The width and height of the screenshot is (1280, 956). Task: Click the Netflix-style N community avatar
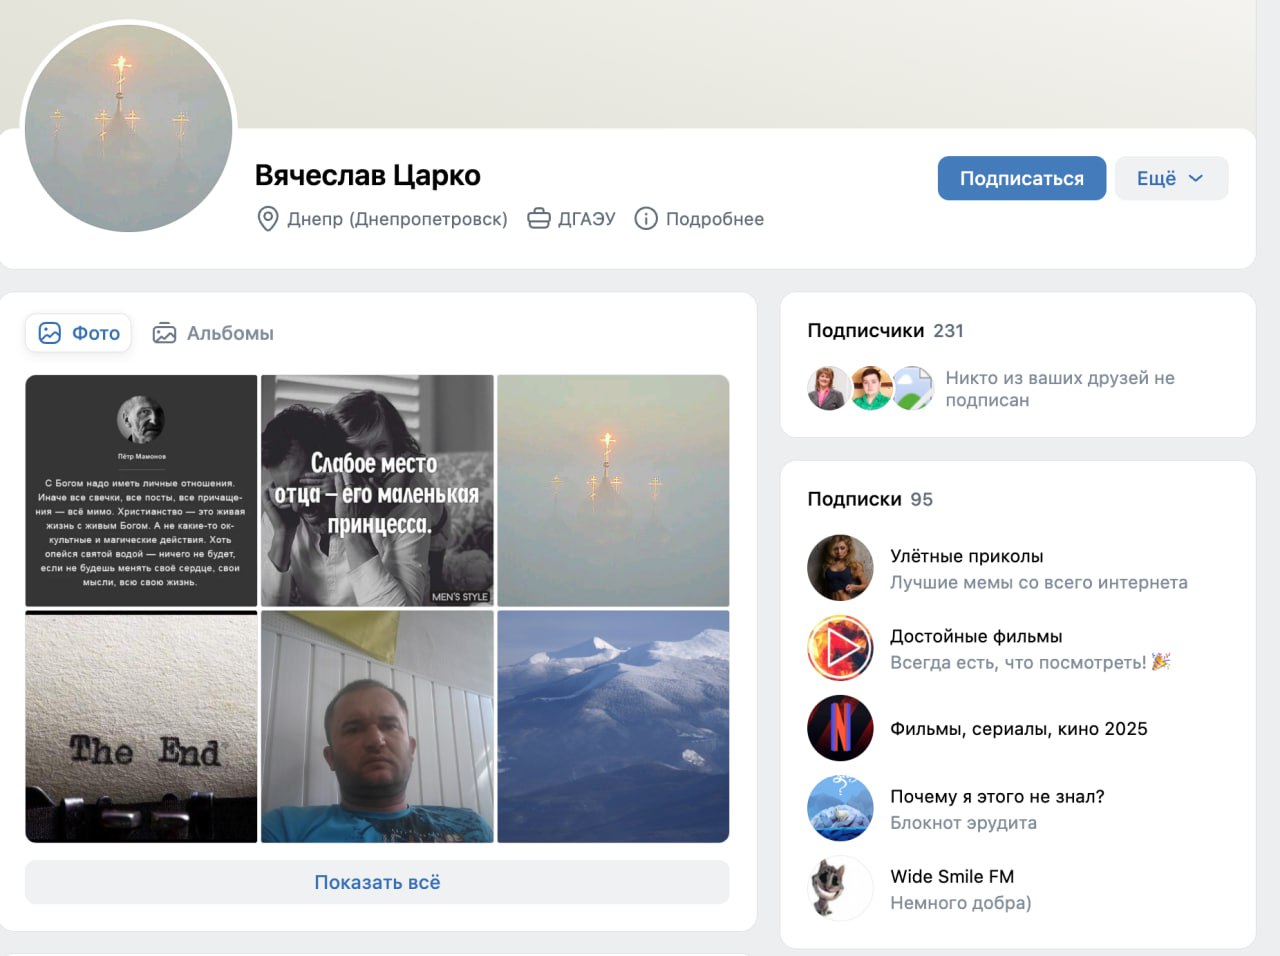pos(840,728)
